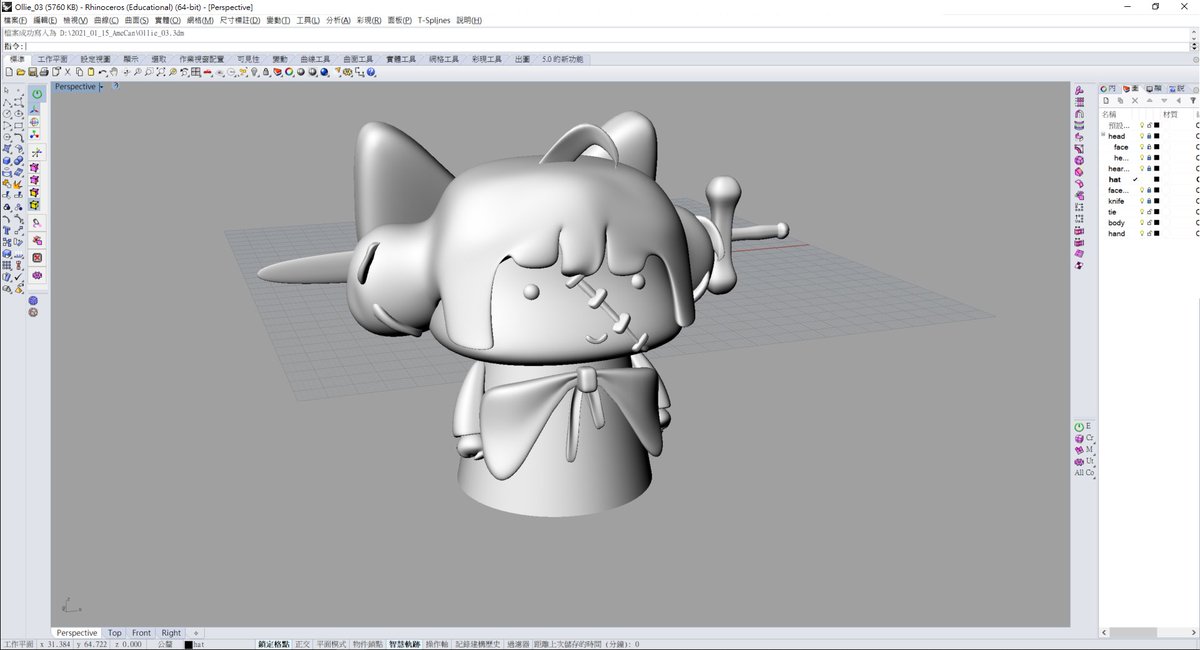Viewport: 1200px width, 650px height.
Task: Click the 工作平面 label in the status bar
Action: (x=17, y=645)
